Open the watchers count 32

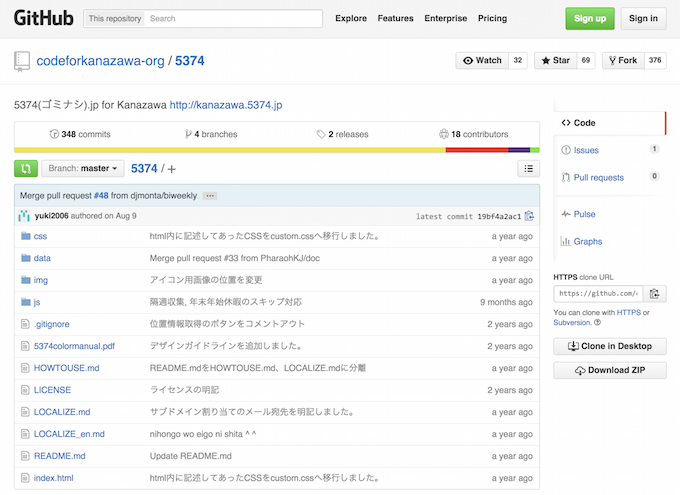[518, 60]
